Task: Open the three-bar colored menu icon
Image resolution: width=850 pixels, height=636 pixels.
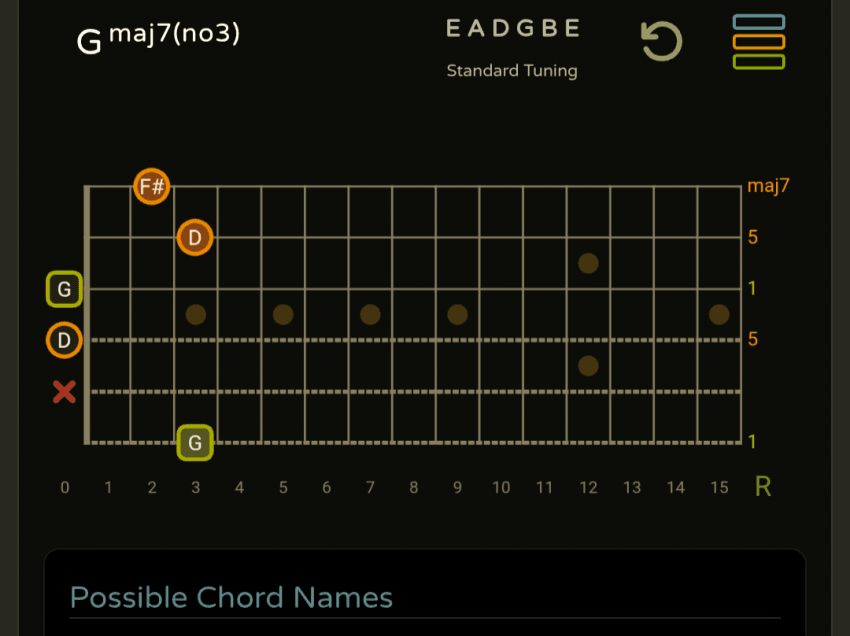Action: [758, 42]
